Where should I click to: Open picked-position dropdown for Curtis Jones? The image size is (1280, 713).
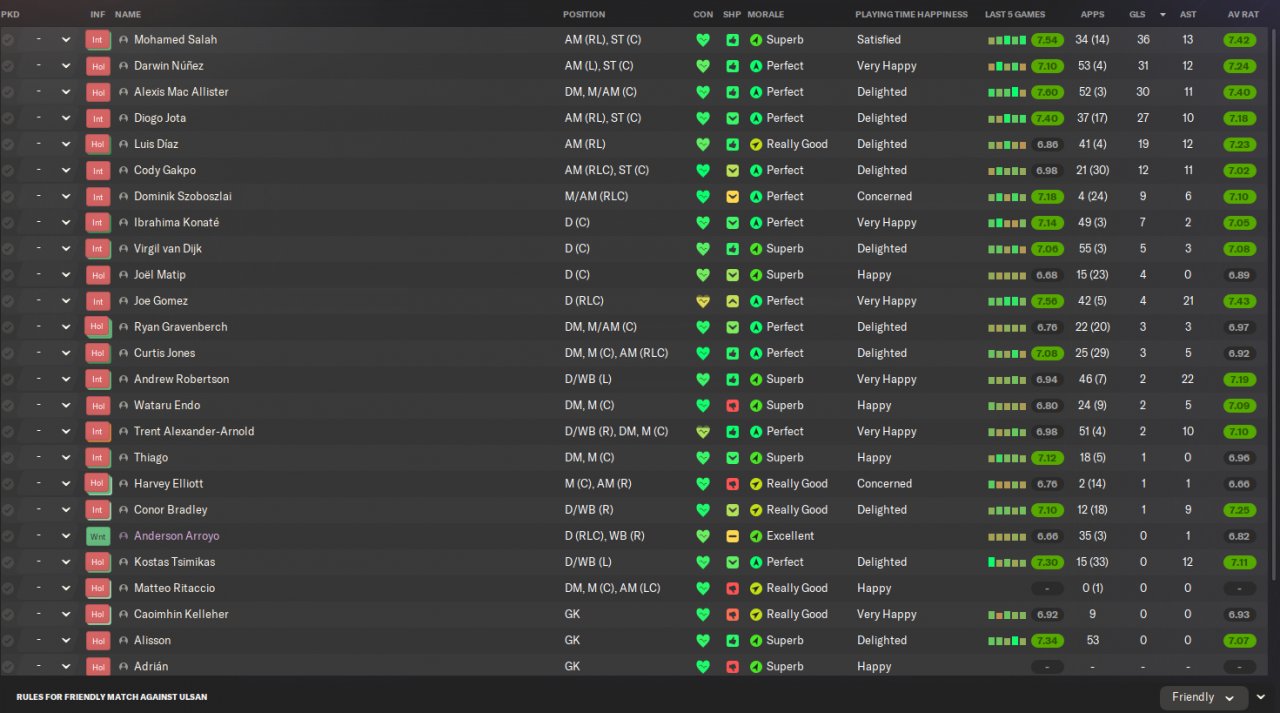tap(66, 353)
